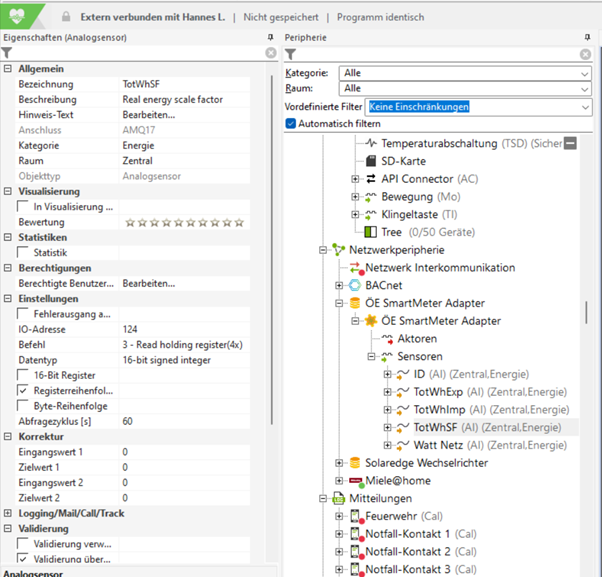Click the Netzwerkperipherie network icon
The height and width of the screenshot is (577, 602).
click(x=339, y=250)
